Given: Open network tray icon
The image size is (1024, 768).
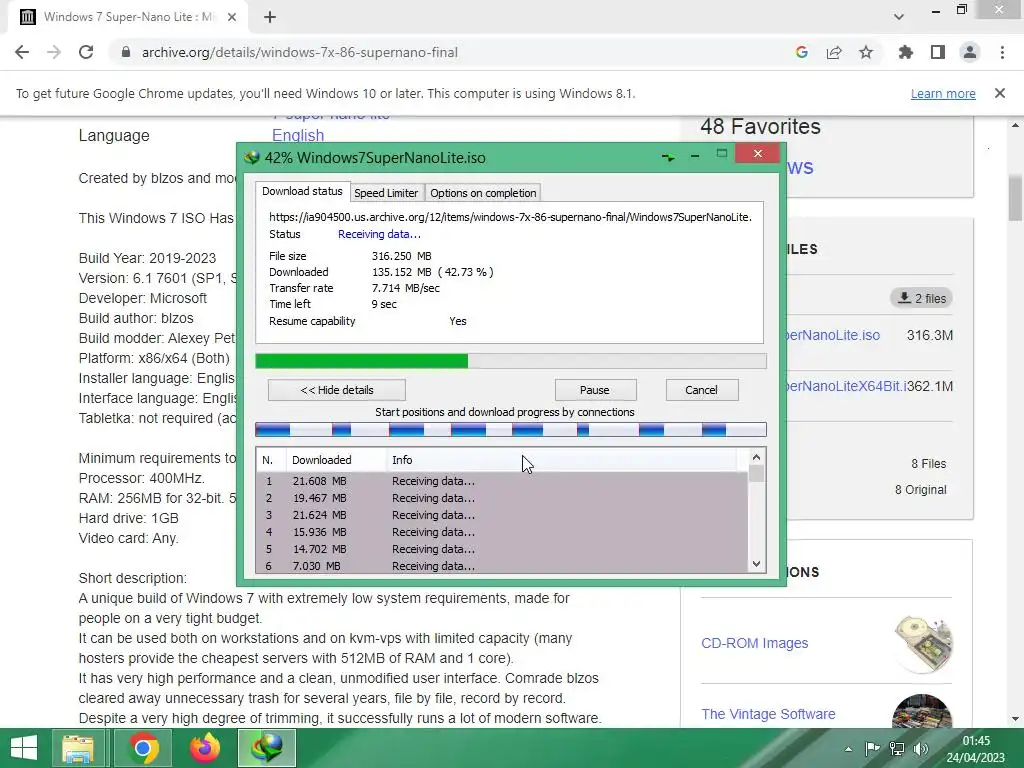Looking at the screenshot, I should 897,749.
